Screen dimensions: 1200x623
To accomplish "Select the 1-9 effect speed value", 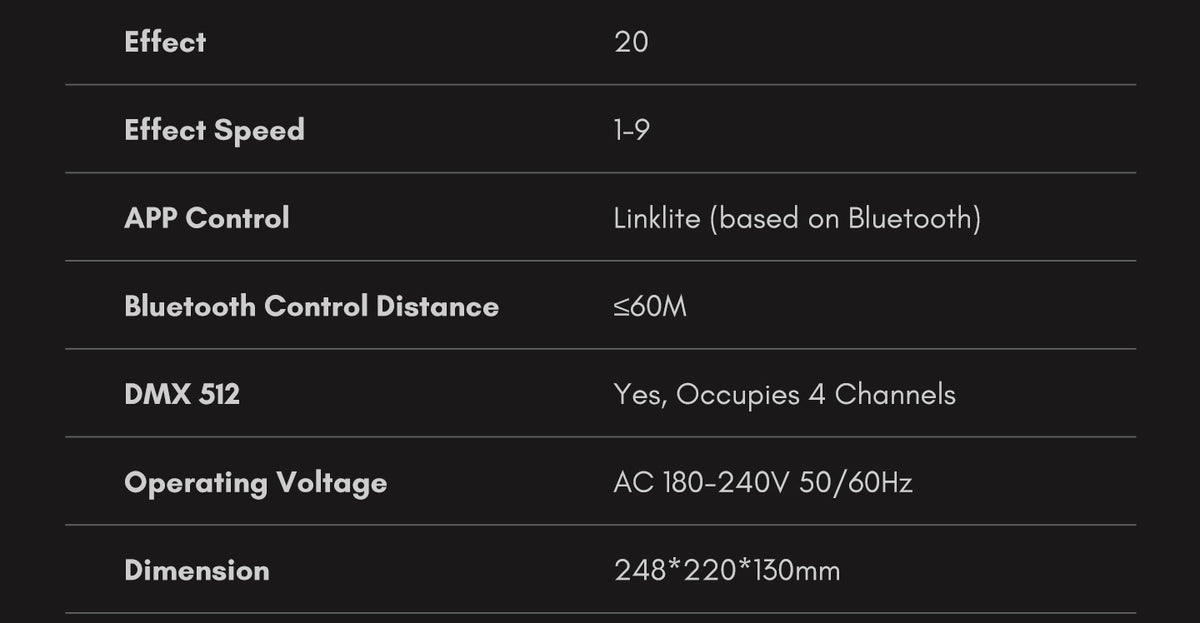I will (x=632, y=130).
